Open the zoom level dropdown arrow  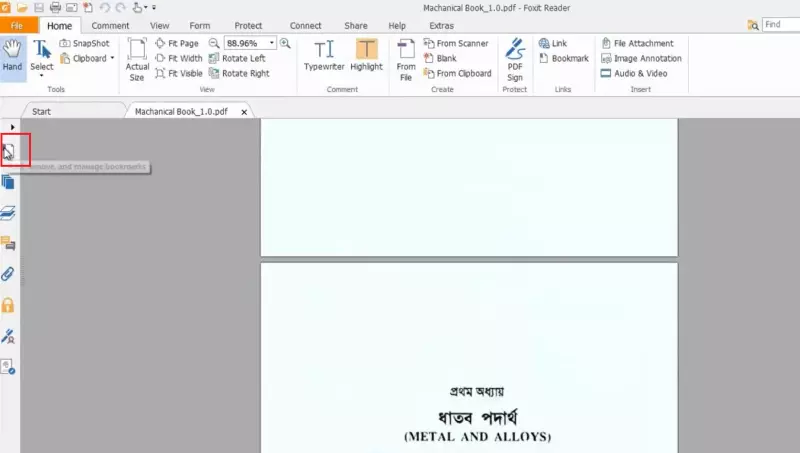272,43
